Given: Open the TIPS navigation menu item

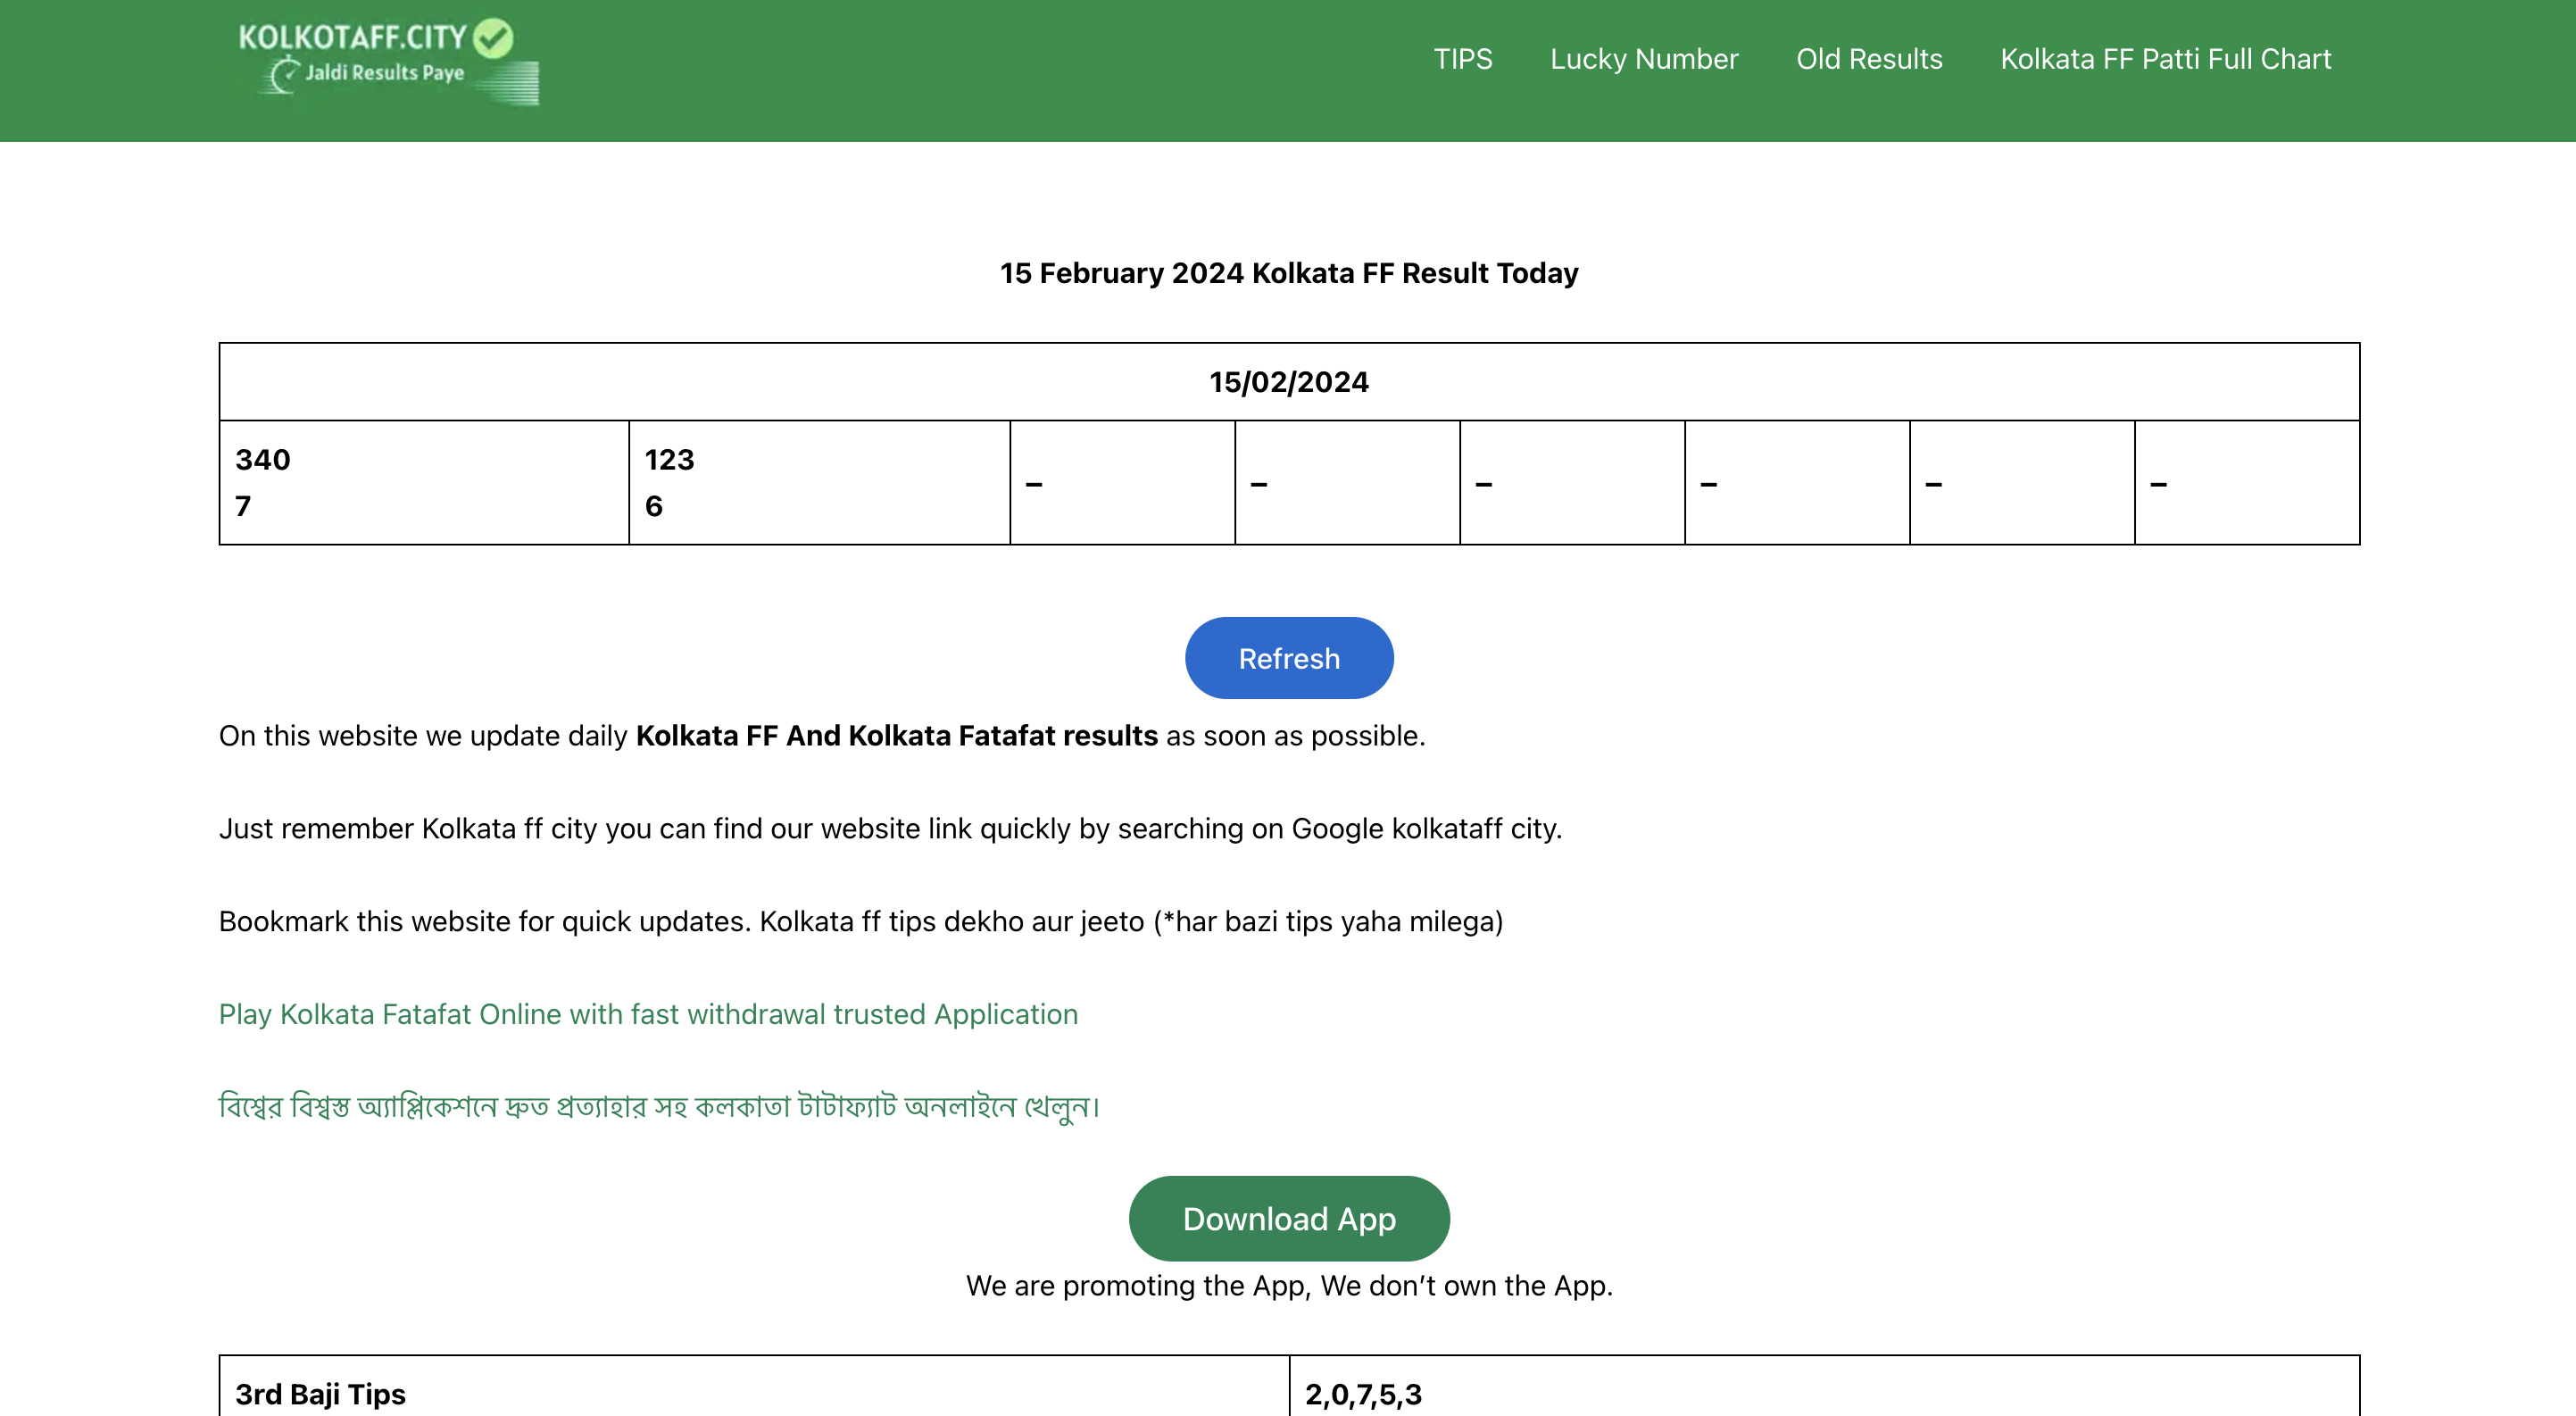Looking at the screenshot, I should click(x=1462, y=57).
